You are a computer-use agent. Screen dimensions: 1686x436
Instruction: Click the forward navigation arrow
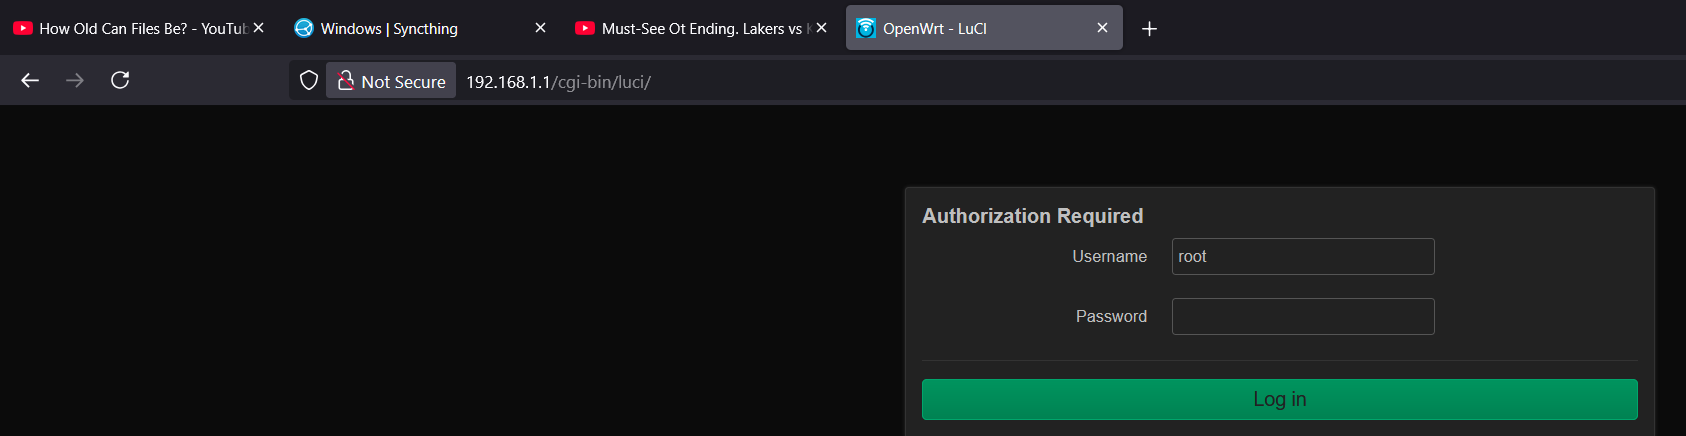click(75, 81)
